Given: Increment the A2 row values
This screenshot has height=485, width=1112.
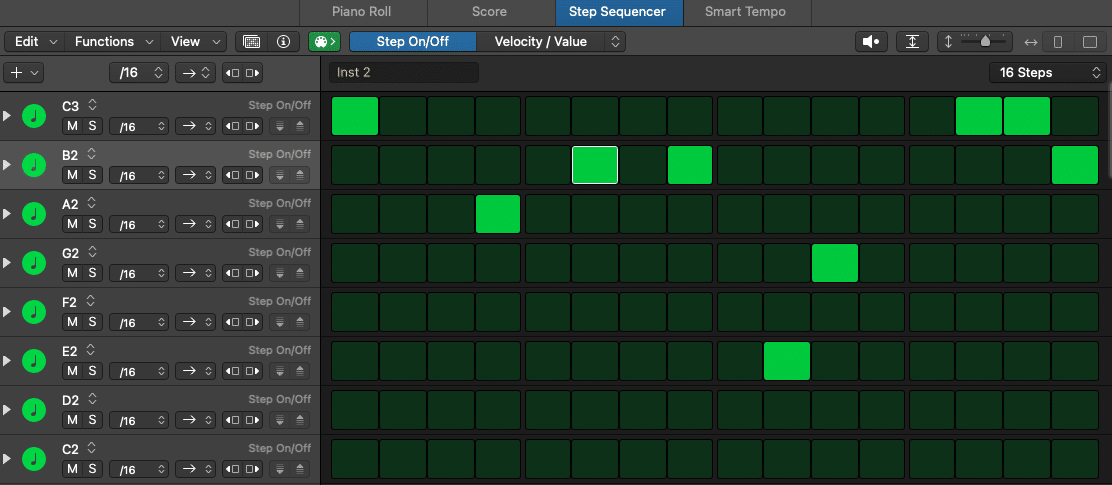Looking at the screenshot, I should click(x=300, y=224).
